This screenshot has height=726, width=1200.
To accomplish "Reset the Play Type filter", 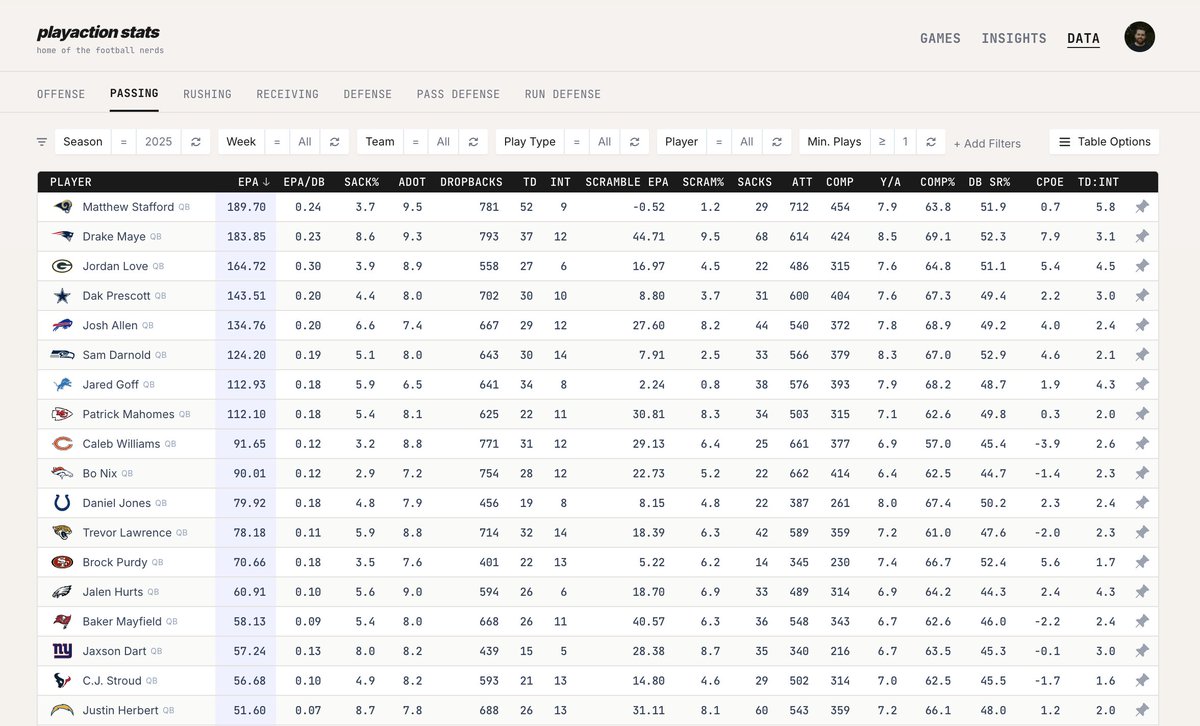I will pos(634,142).
